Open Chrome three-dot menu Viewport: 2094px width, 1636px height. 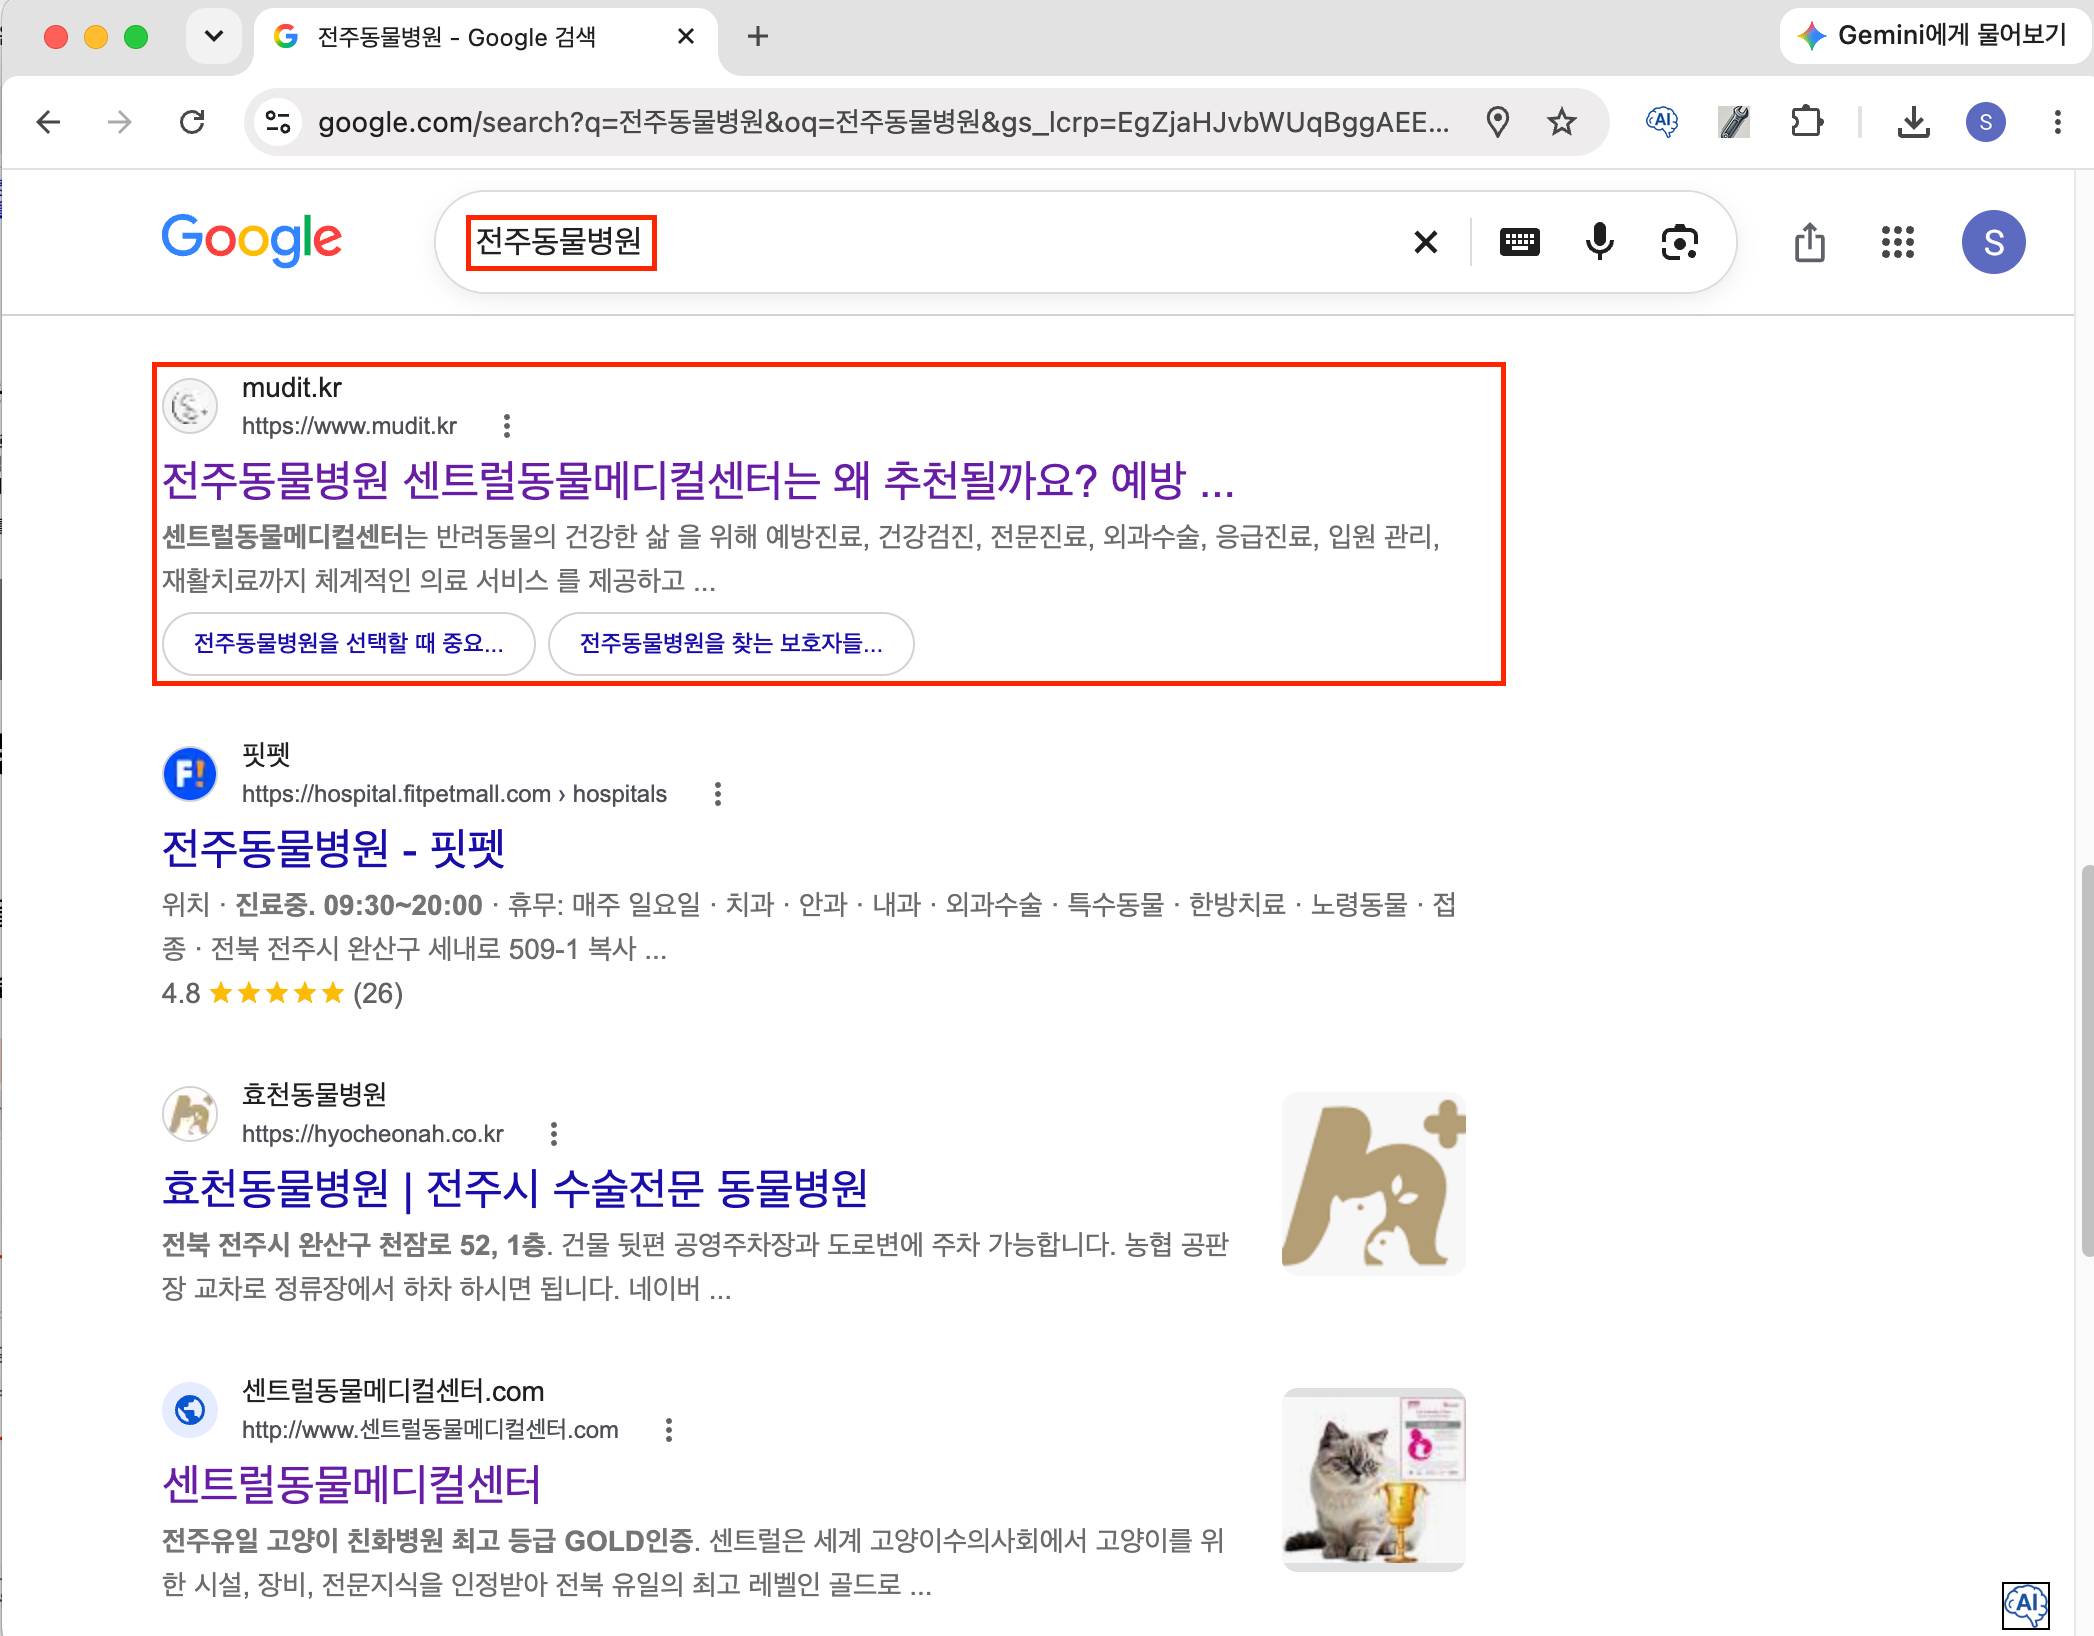[2057, 122]
